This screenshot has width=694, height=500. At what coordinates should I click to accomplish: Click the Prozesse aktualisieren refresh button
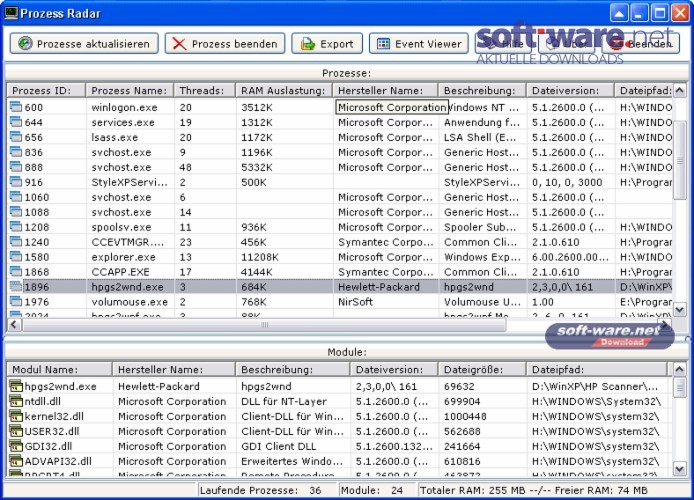point(84,44)
